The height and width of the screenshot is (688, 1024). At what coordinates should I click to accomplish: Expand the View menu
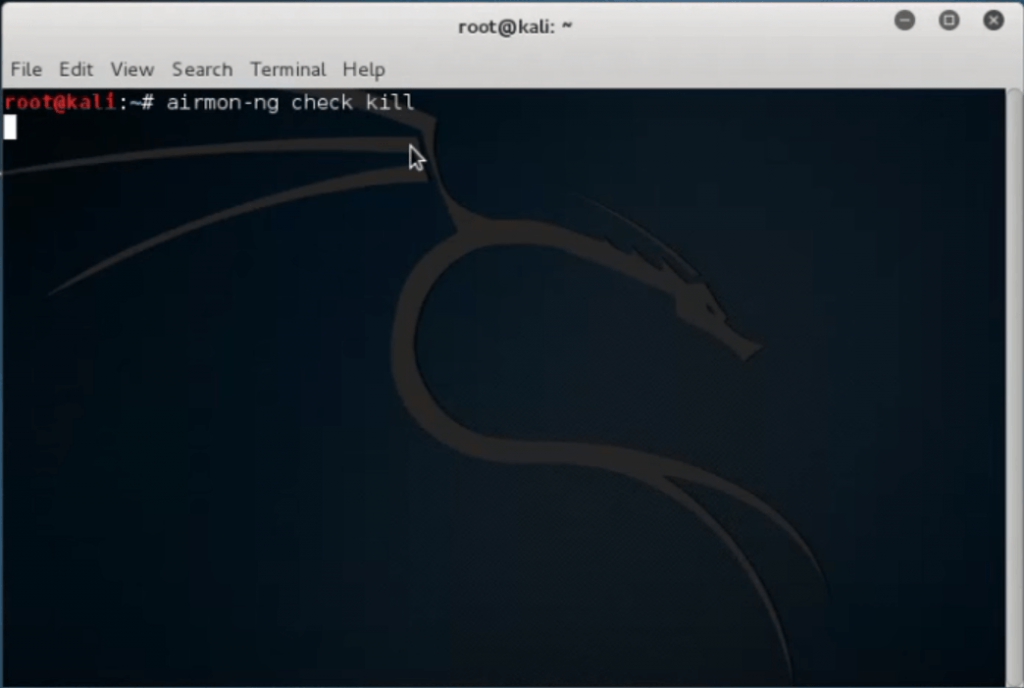coord(132,69)
